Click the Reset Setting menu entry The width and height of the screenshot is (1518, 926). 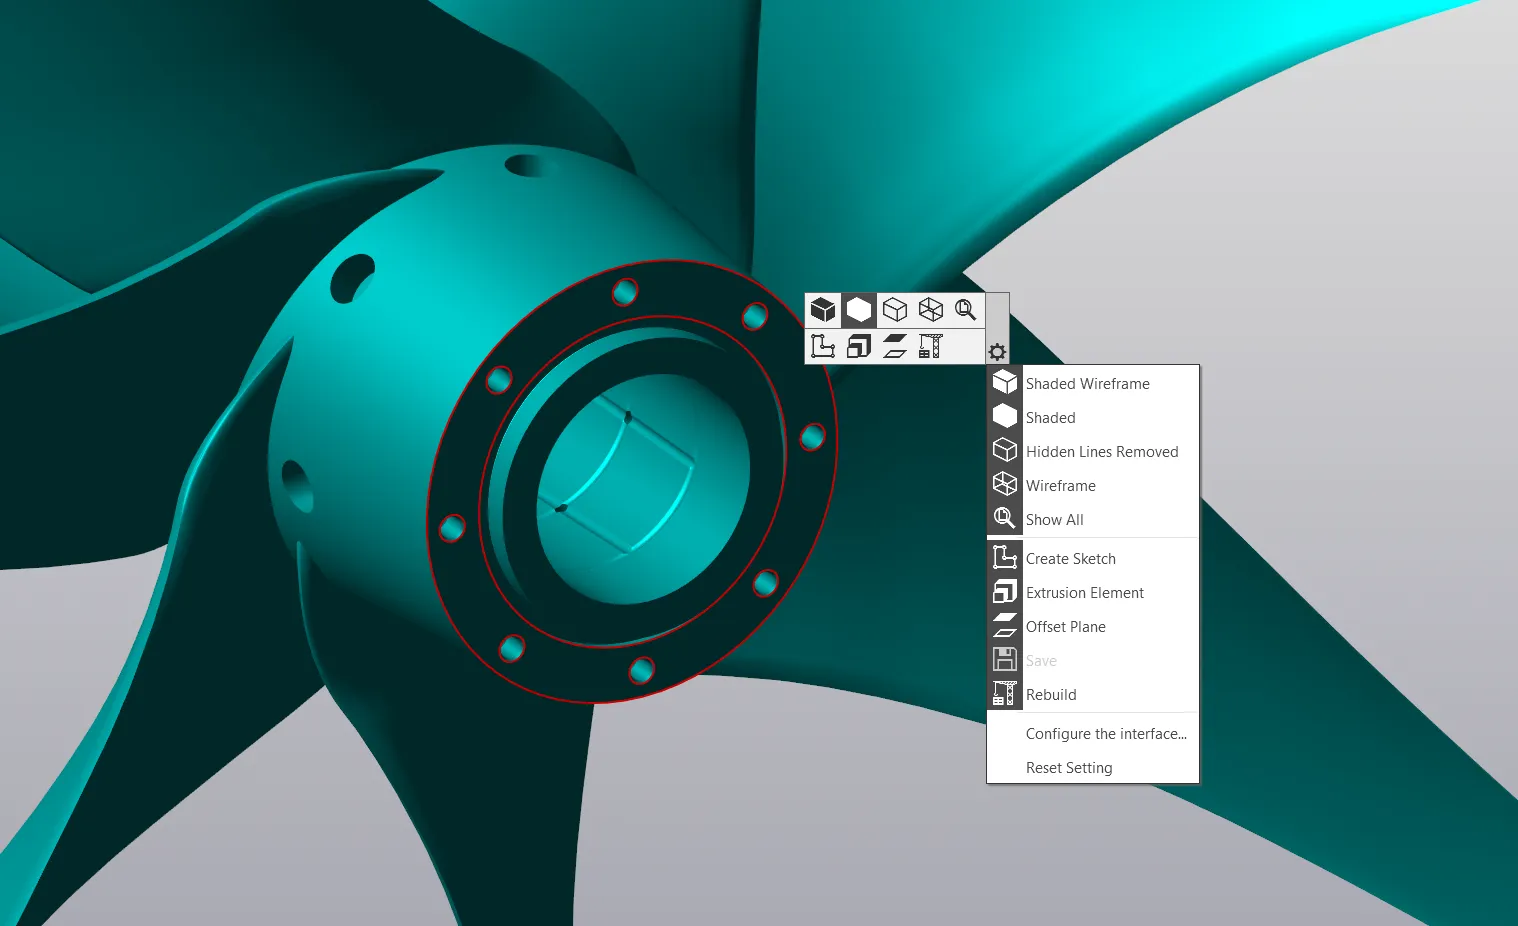pyautogui.click(x=1093, y=768)
